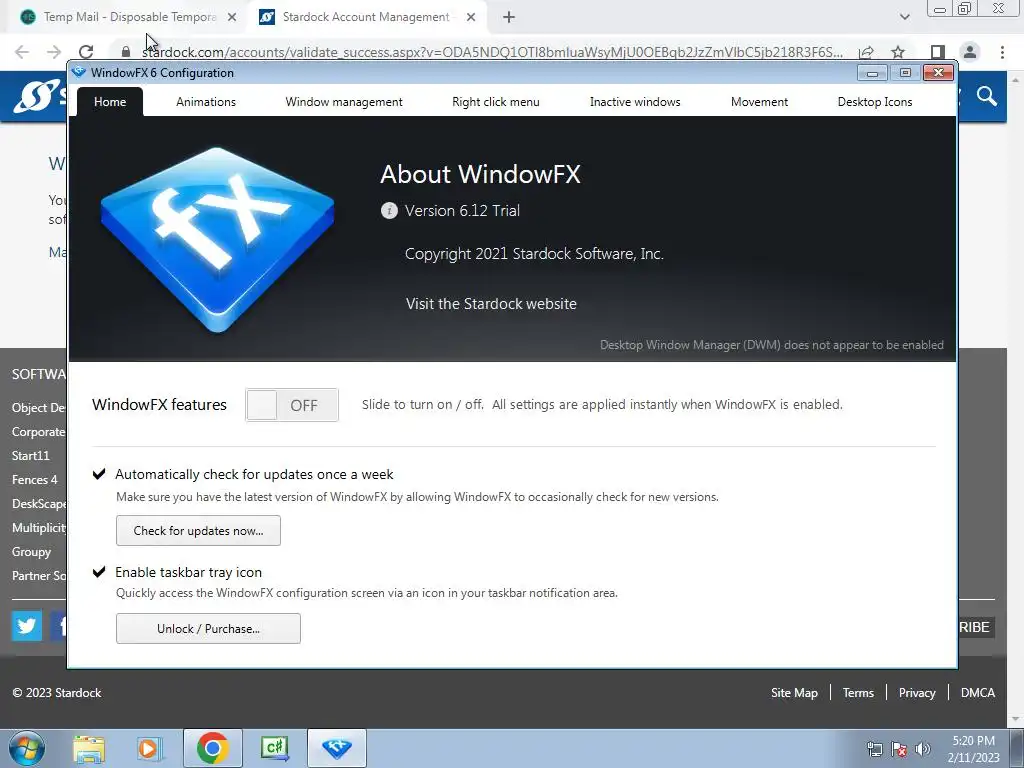This screenshot has height=768, width=1024.
Task: Click the browser page scrollbar down arrow
Action: tap(1015, 720)
